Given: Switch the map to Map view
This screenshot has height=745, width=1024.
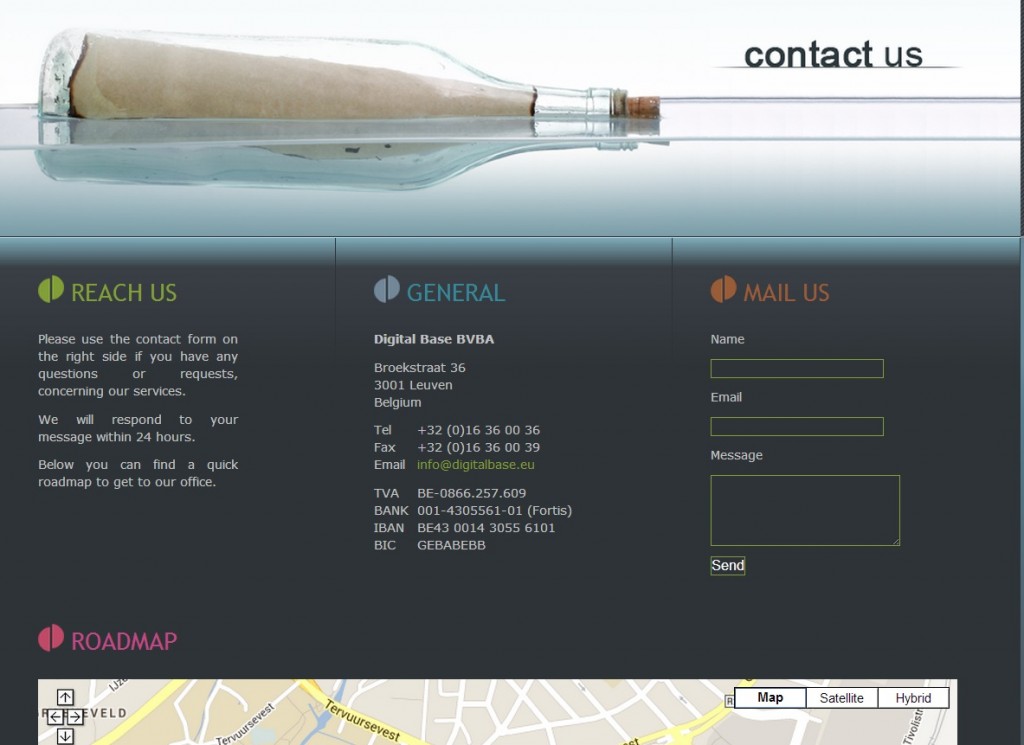Looking at the screenshot, I should click(x=771, y=697).
